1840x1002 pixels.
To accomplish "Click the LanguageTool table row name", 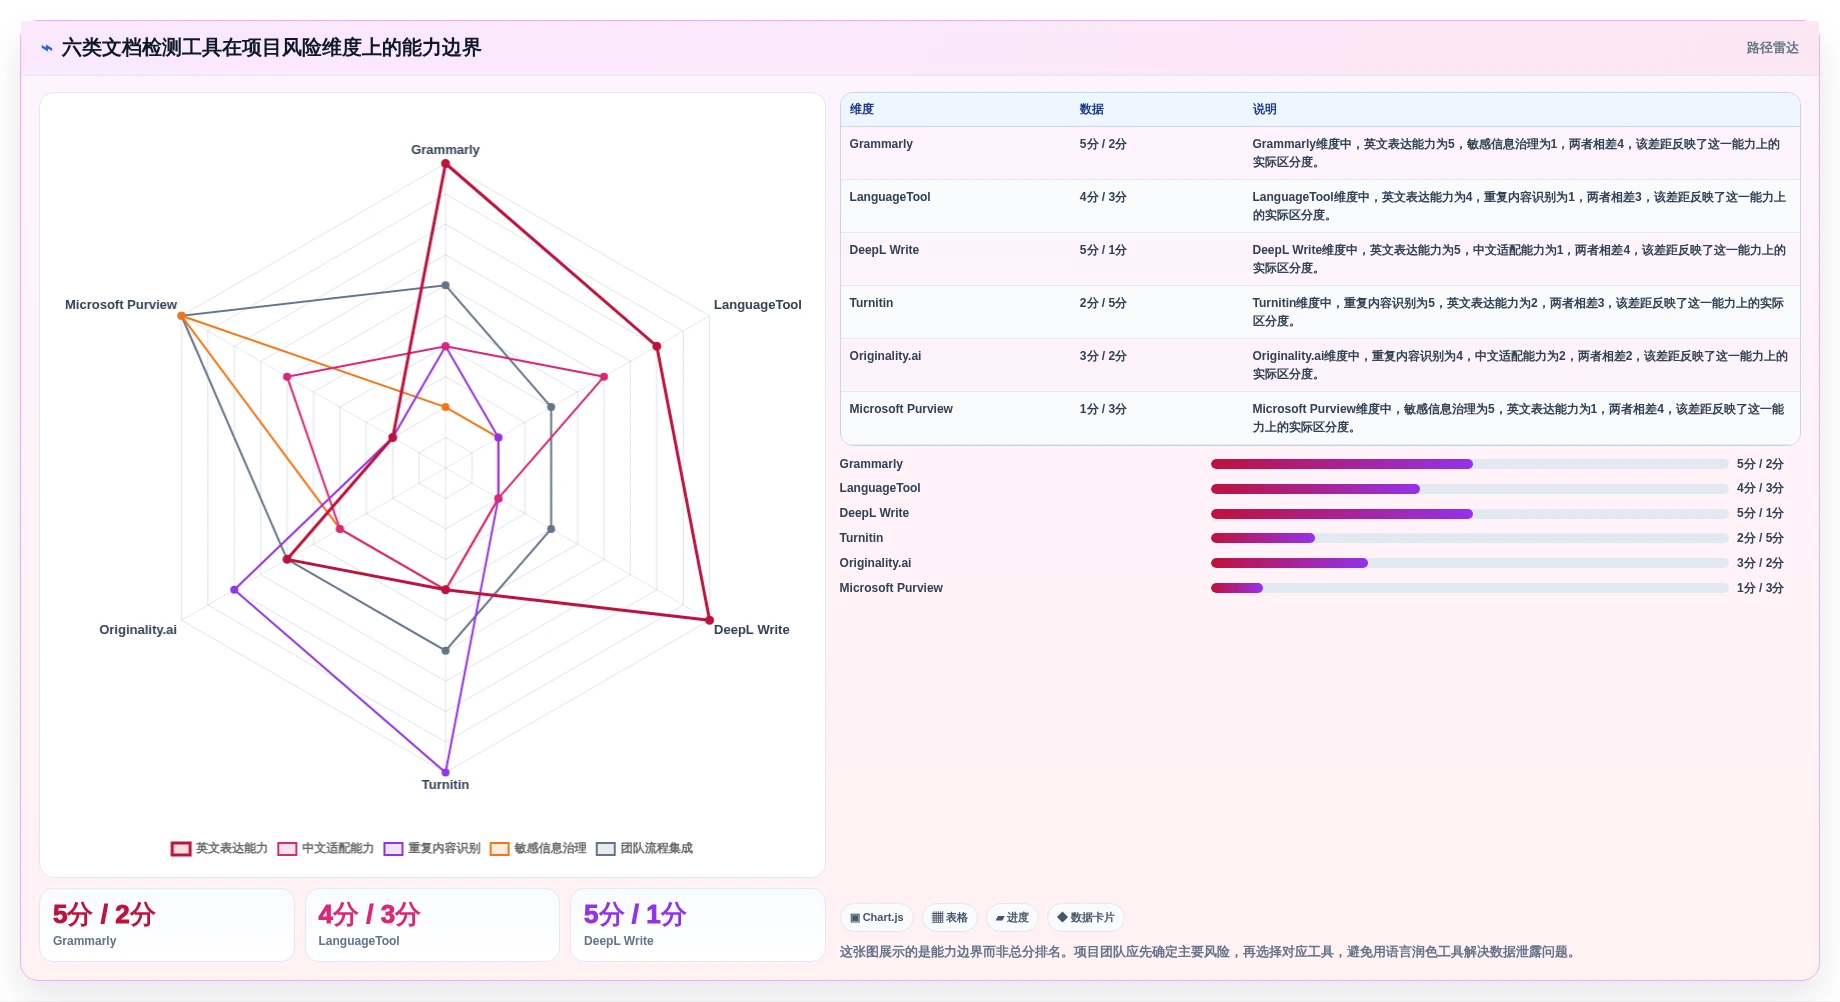I will point(890,197).
